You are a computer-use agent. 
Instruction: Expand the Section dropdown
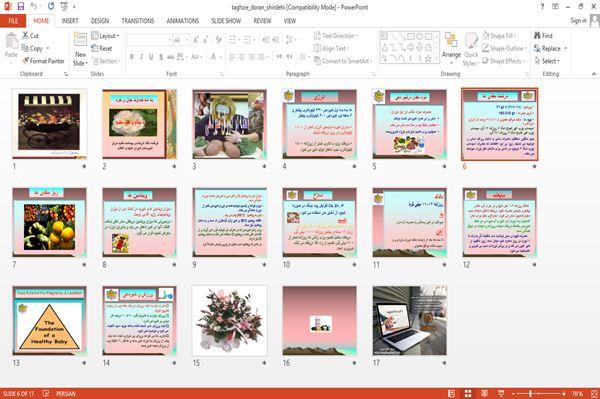(x=106, y=61)
